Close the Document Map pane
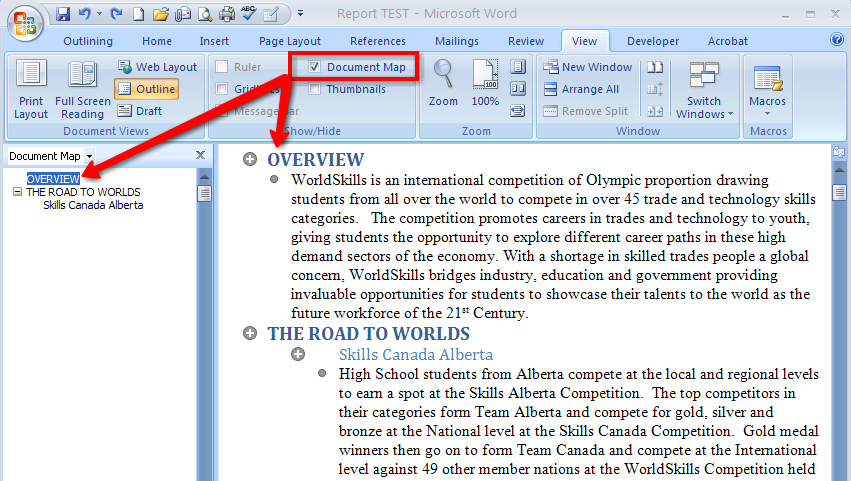Screen dimensions: 851x481 (x=200, y=155)
